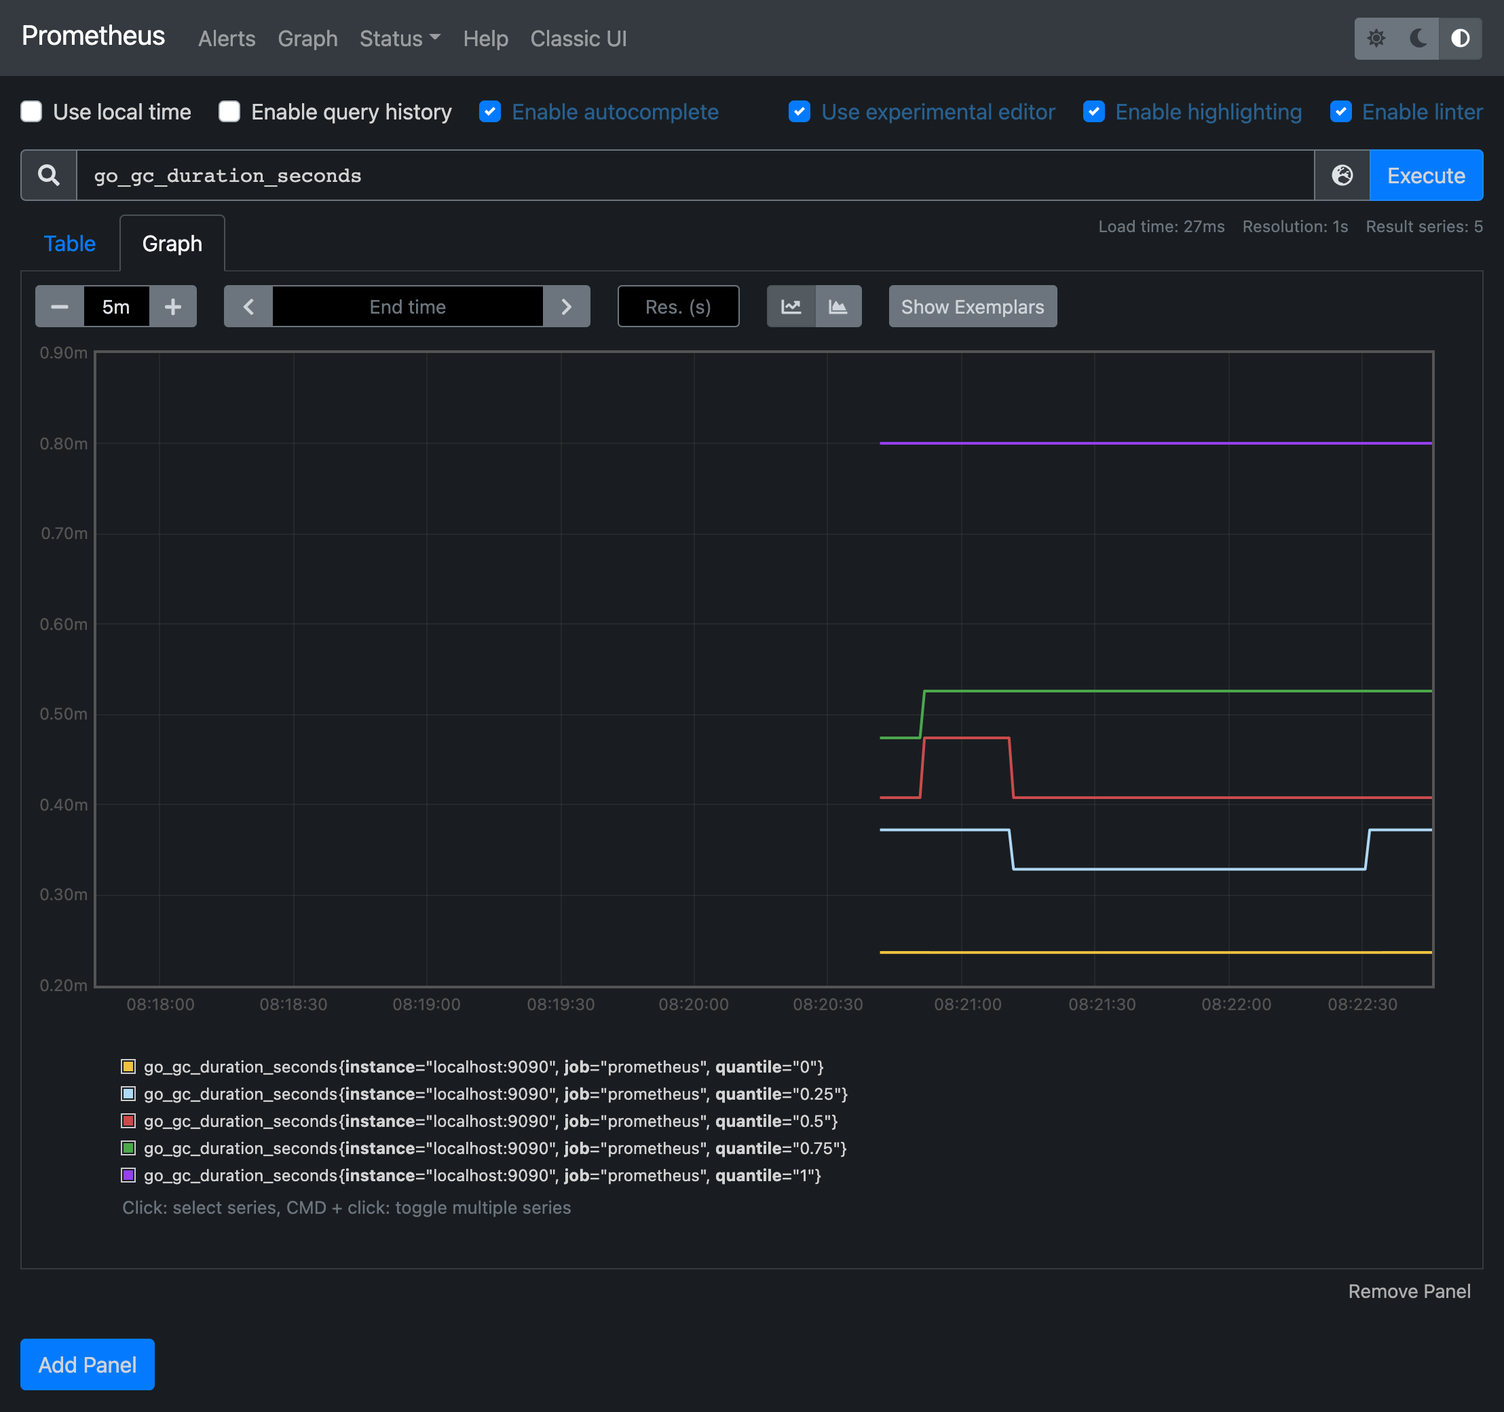Click the search magnifier icon by the query
Image resolution: width=1504 pixels, height=1412 pixels.
point(48,175)
